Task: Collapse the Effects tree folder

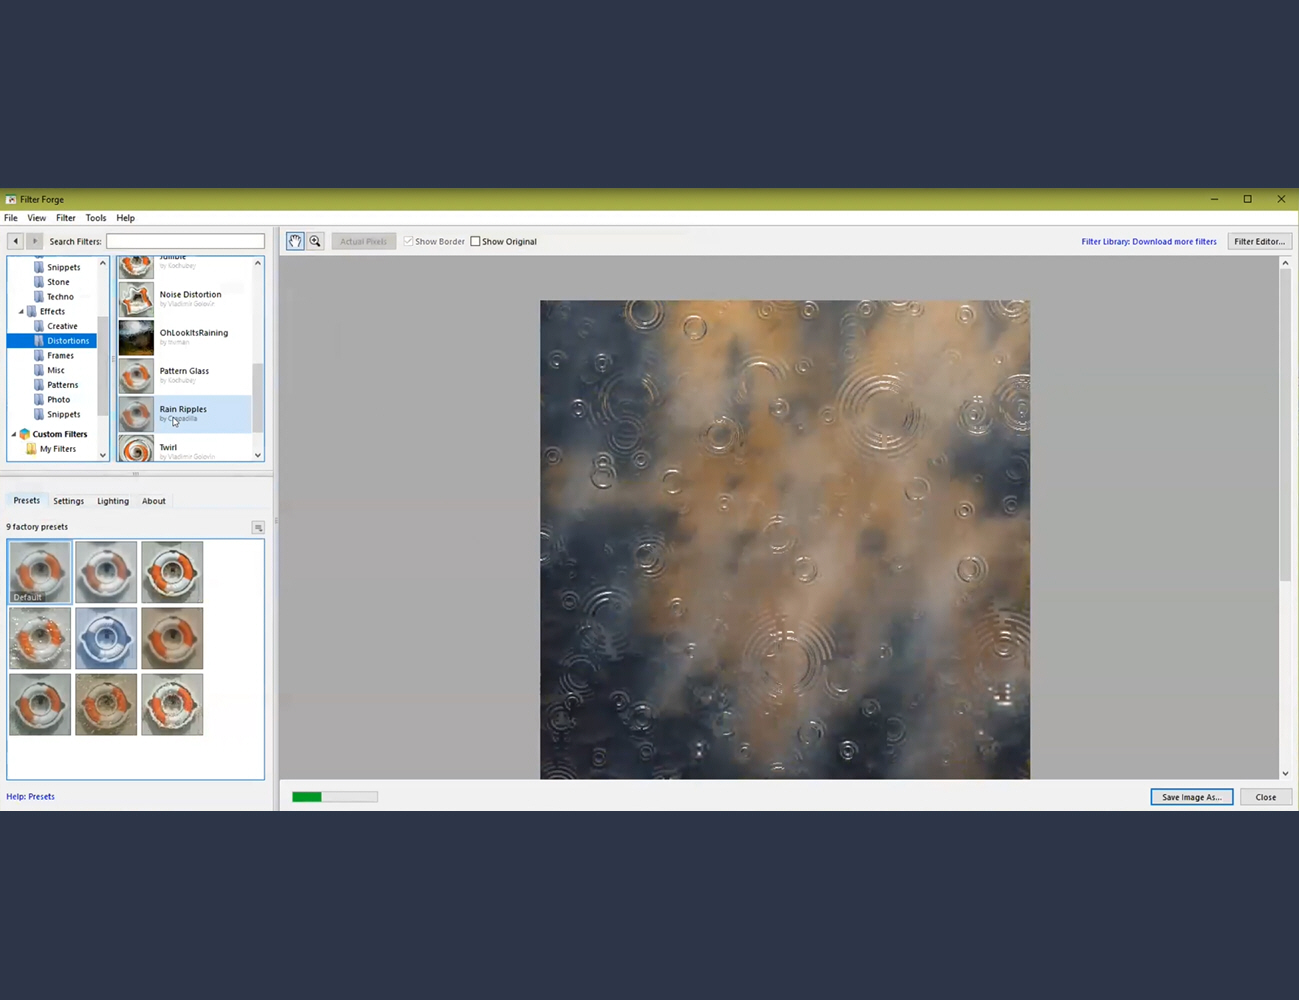Action: coord(21,312)
